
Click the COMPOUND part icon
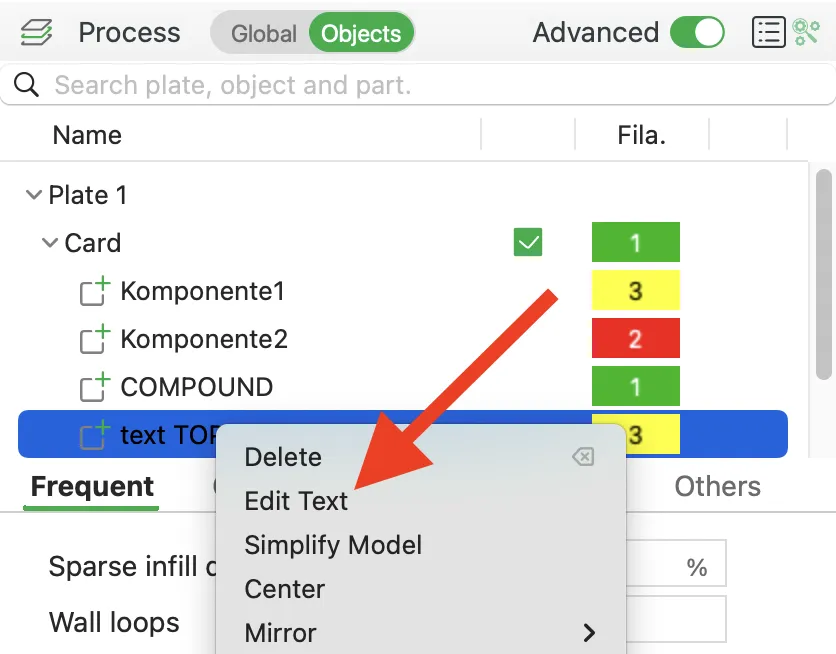94,387
